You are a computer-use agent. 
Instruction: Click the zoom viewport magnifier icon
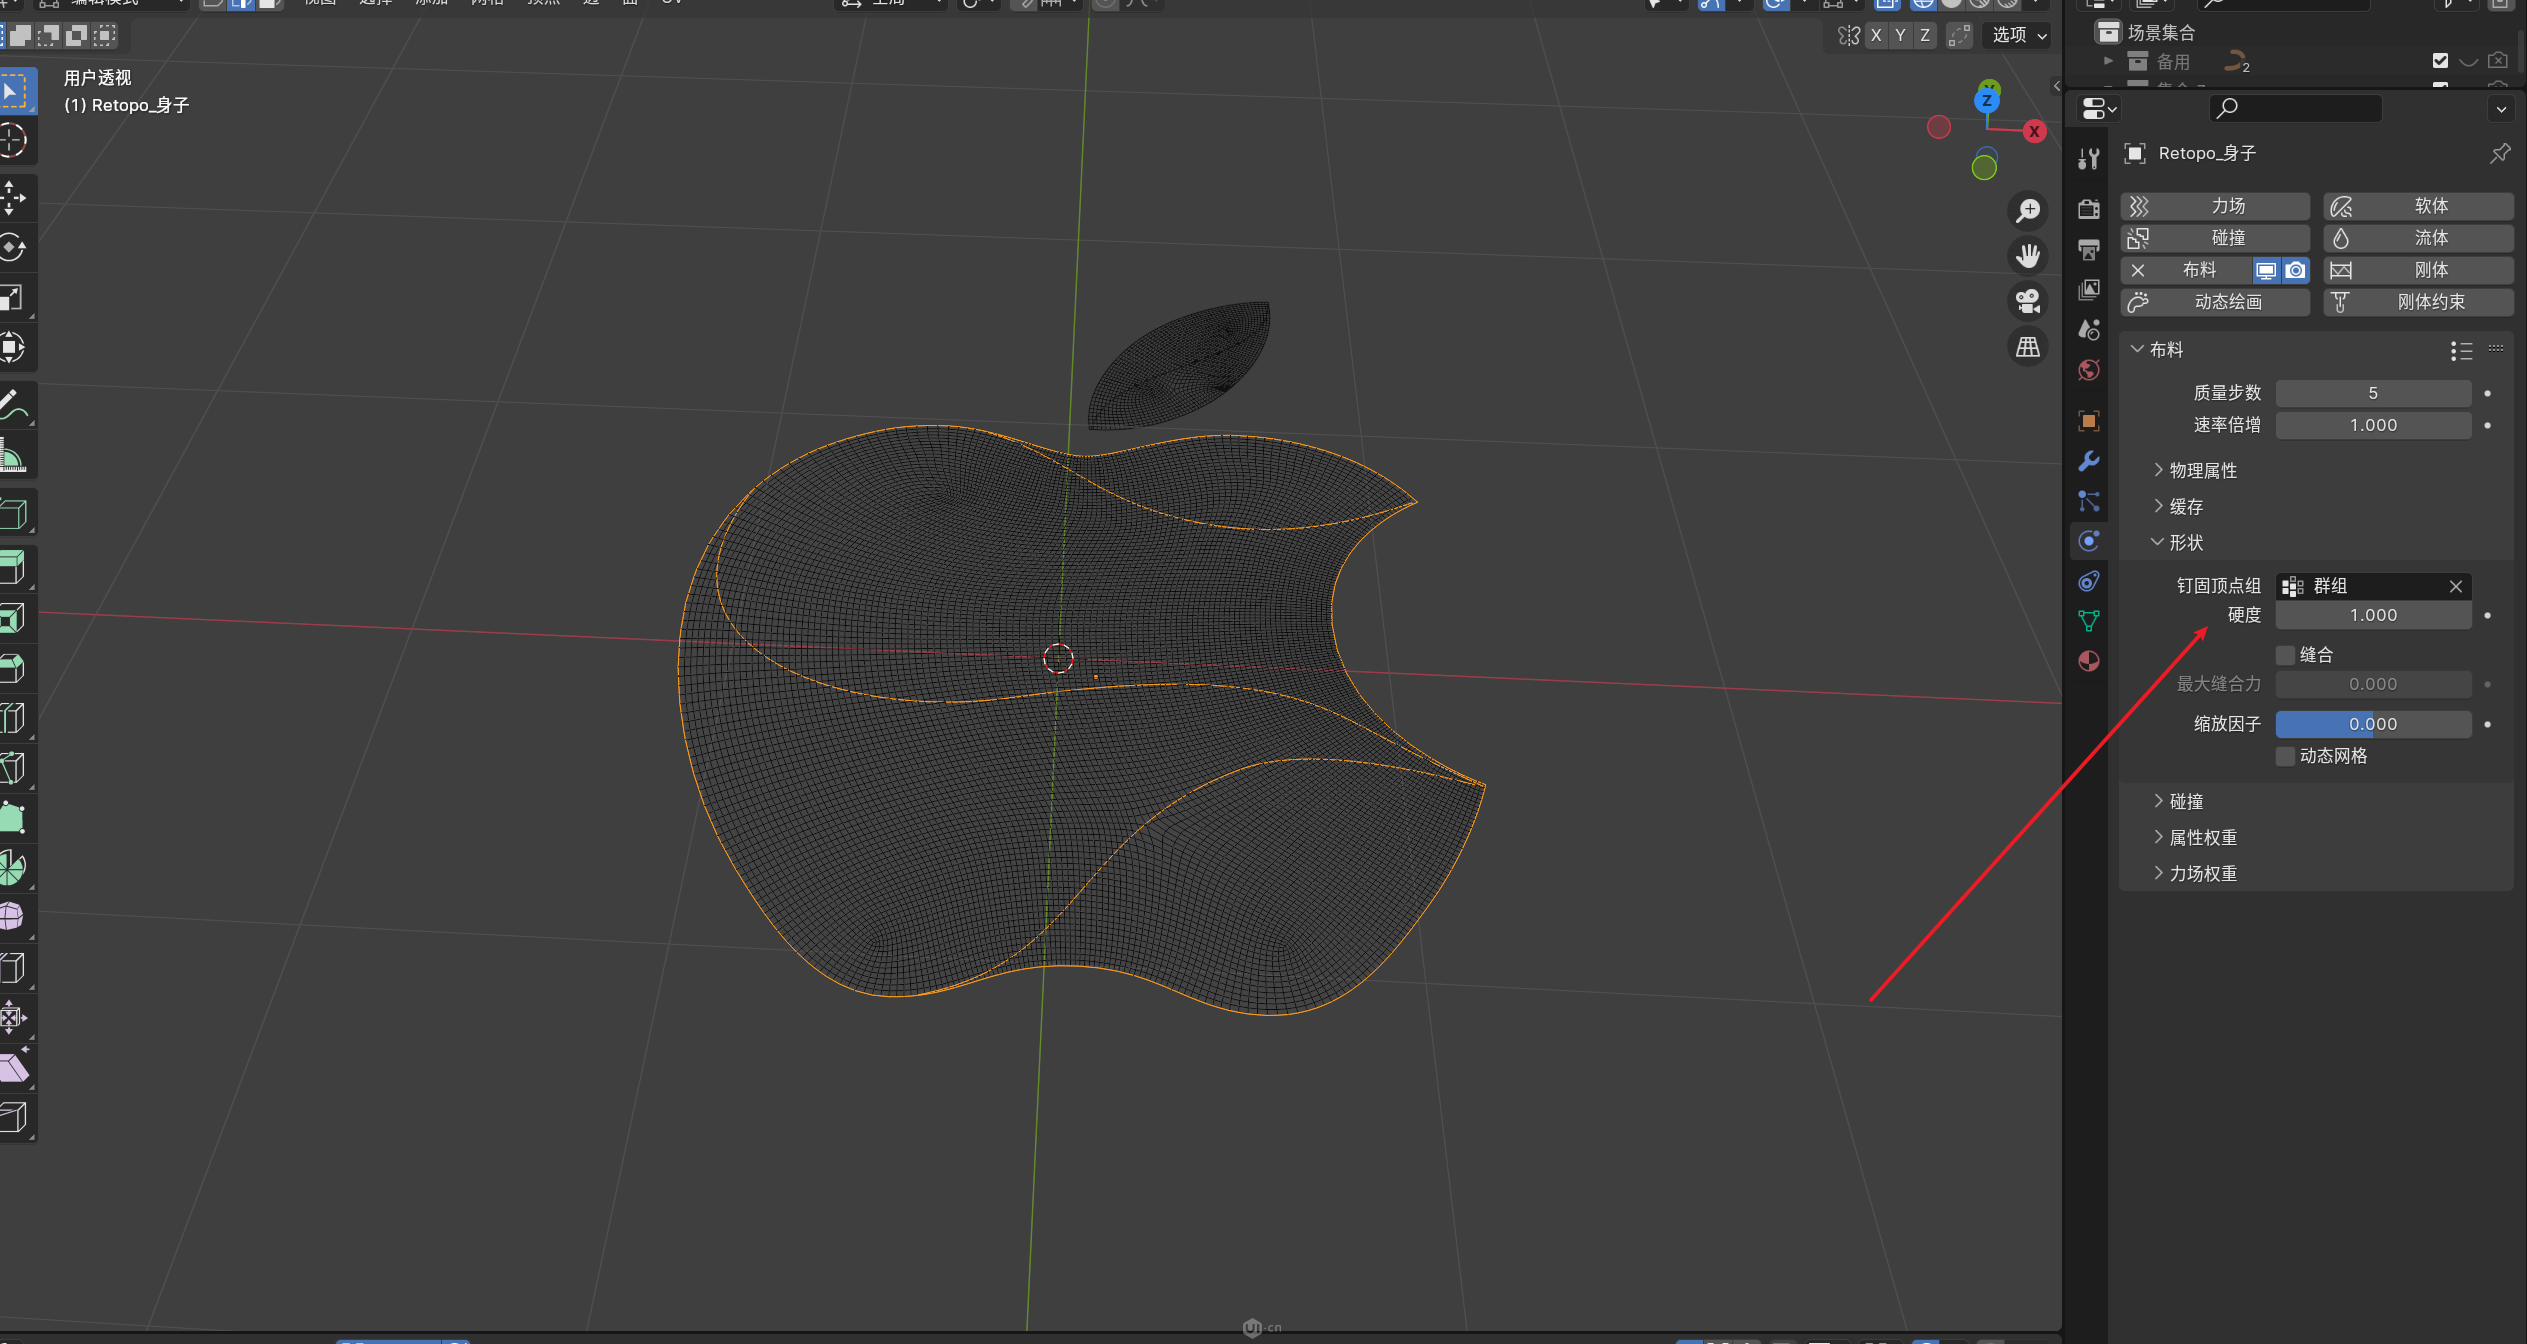(x=2028, y=211)
